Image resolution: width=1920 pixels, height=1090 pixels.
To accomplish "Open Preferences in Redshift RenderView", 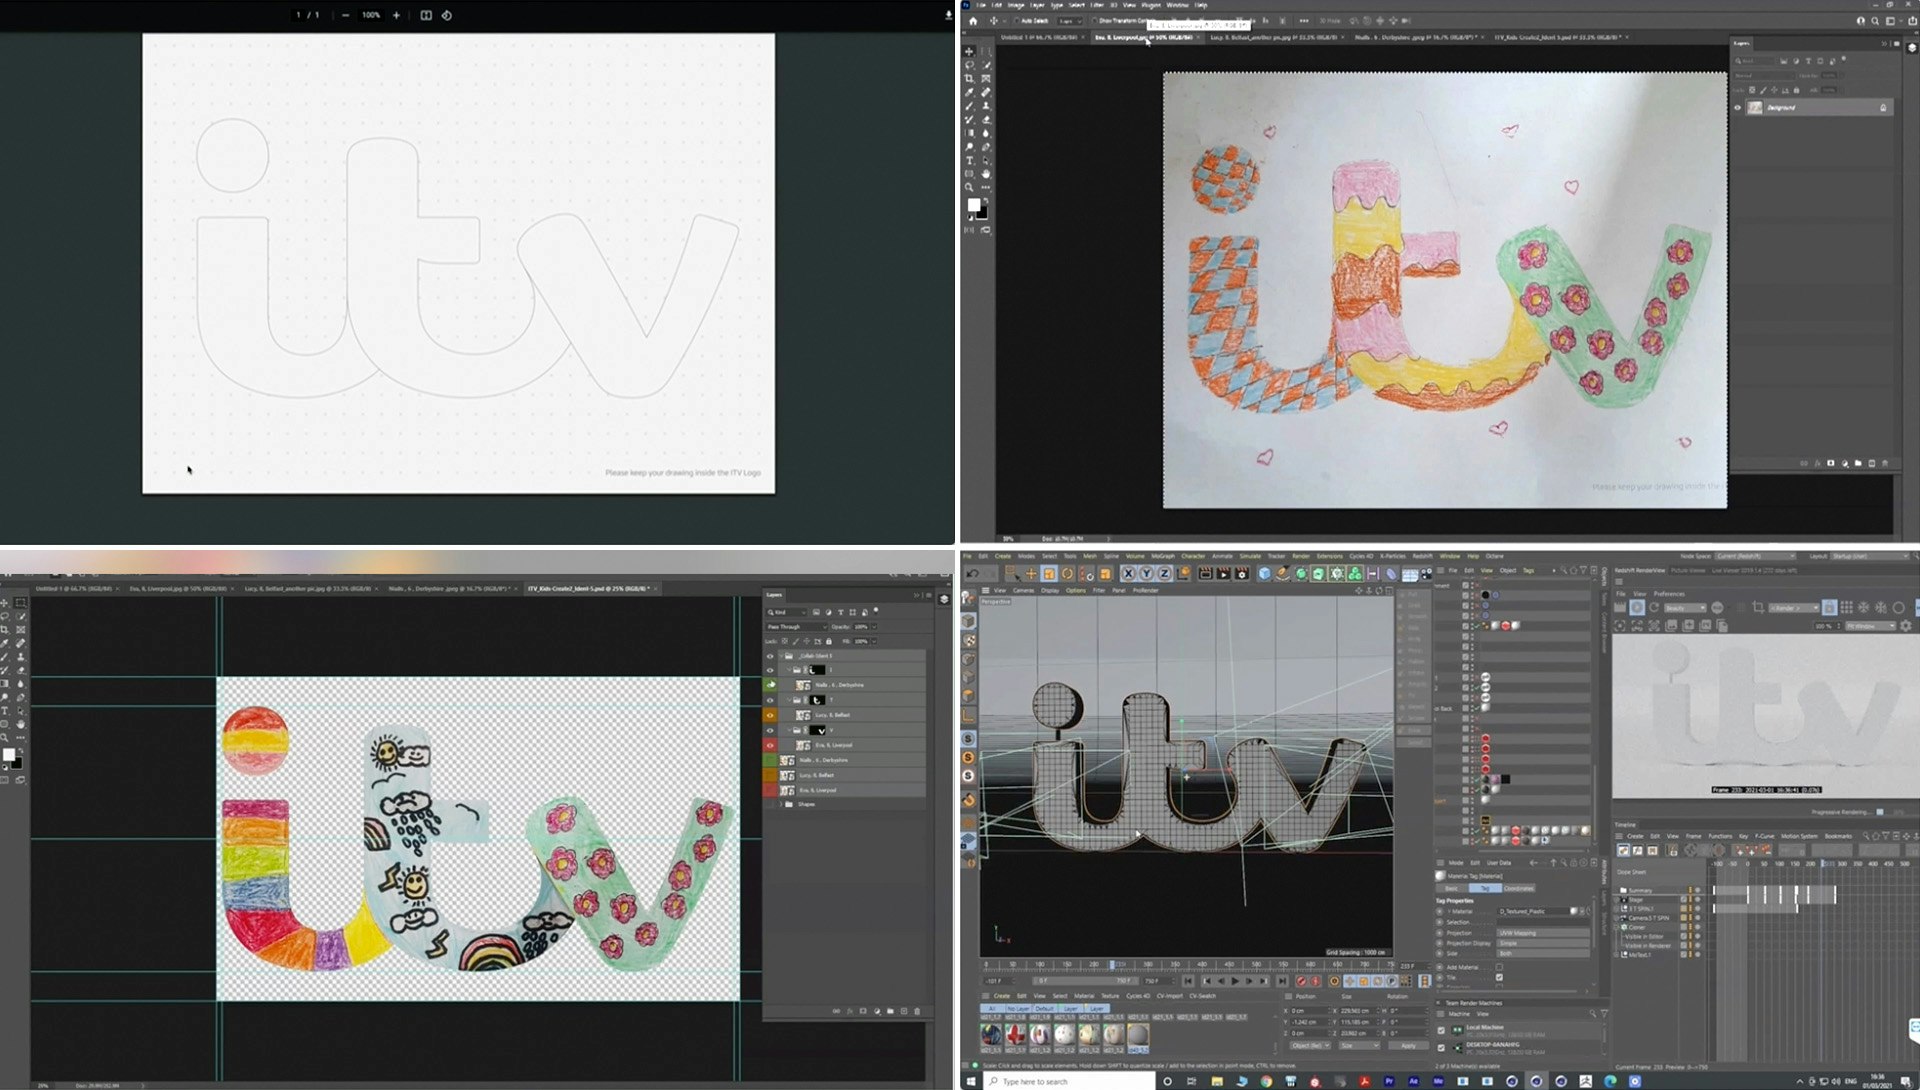I will click(x=1669, y=593).
